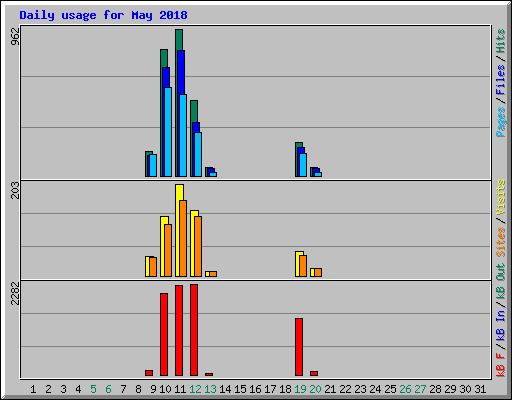Click the orange sites bar for day 12
Viewport: 512px width, 400px height.
[198, 246]
